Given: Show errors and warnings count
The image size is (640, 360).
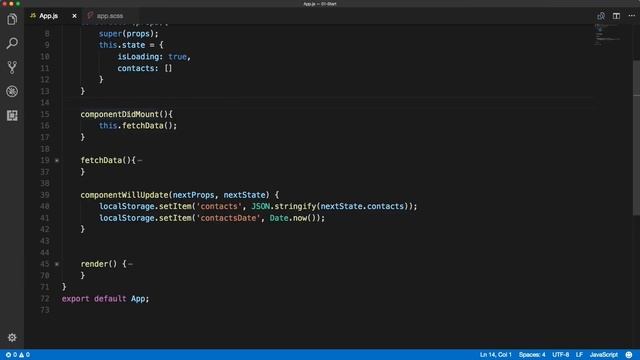Looking at the screenshot, I should point(18,355).
